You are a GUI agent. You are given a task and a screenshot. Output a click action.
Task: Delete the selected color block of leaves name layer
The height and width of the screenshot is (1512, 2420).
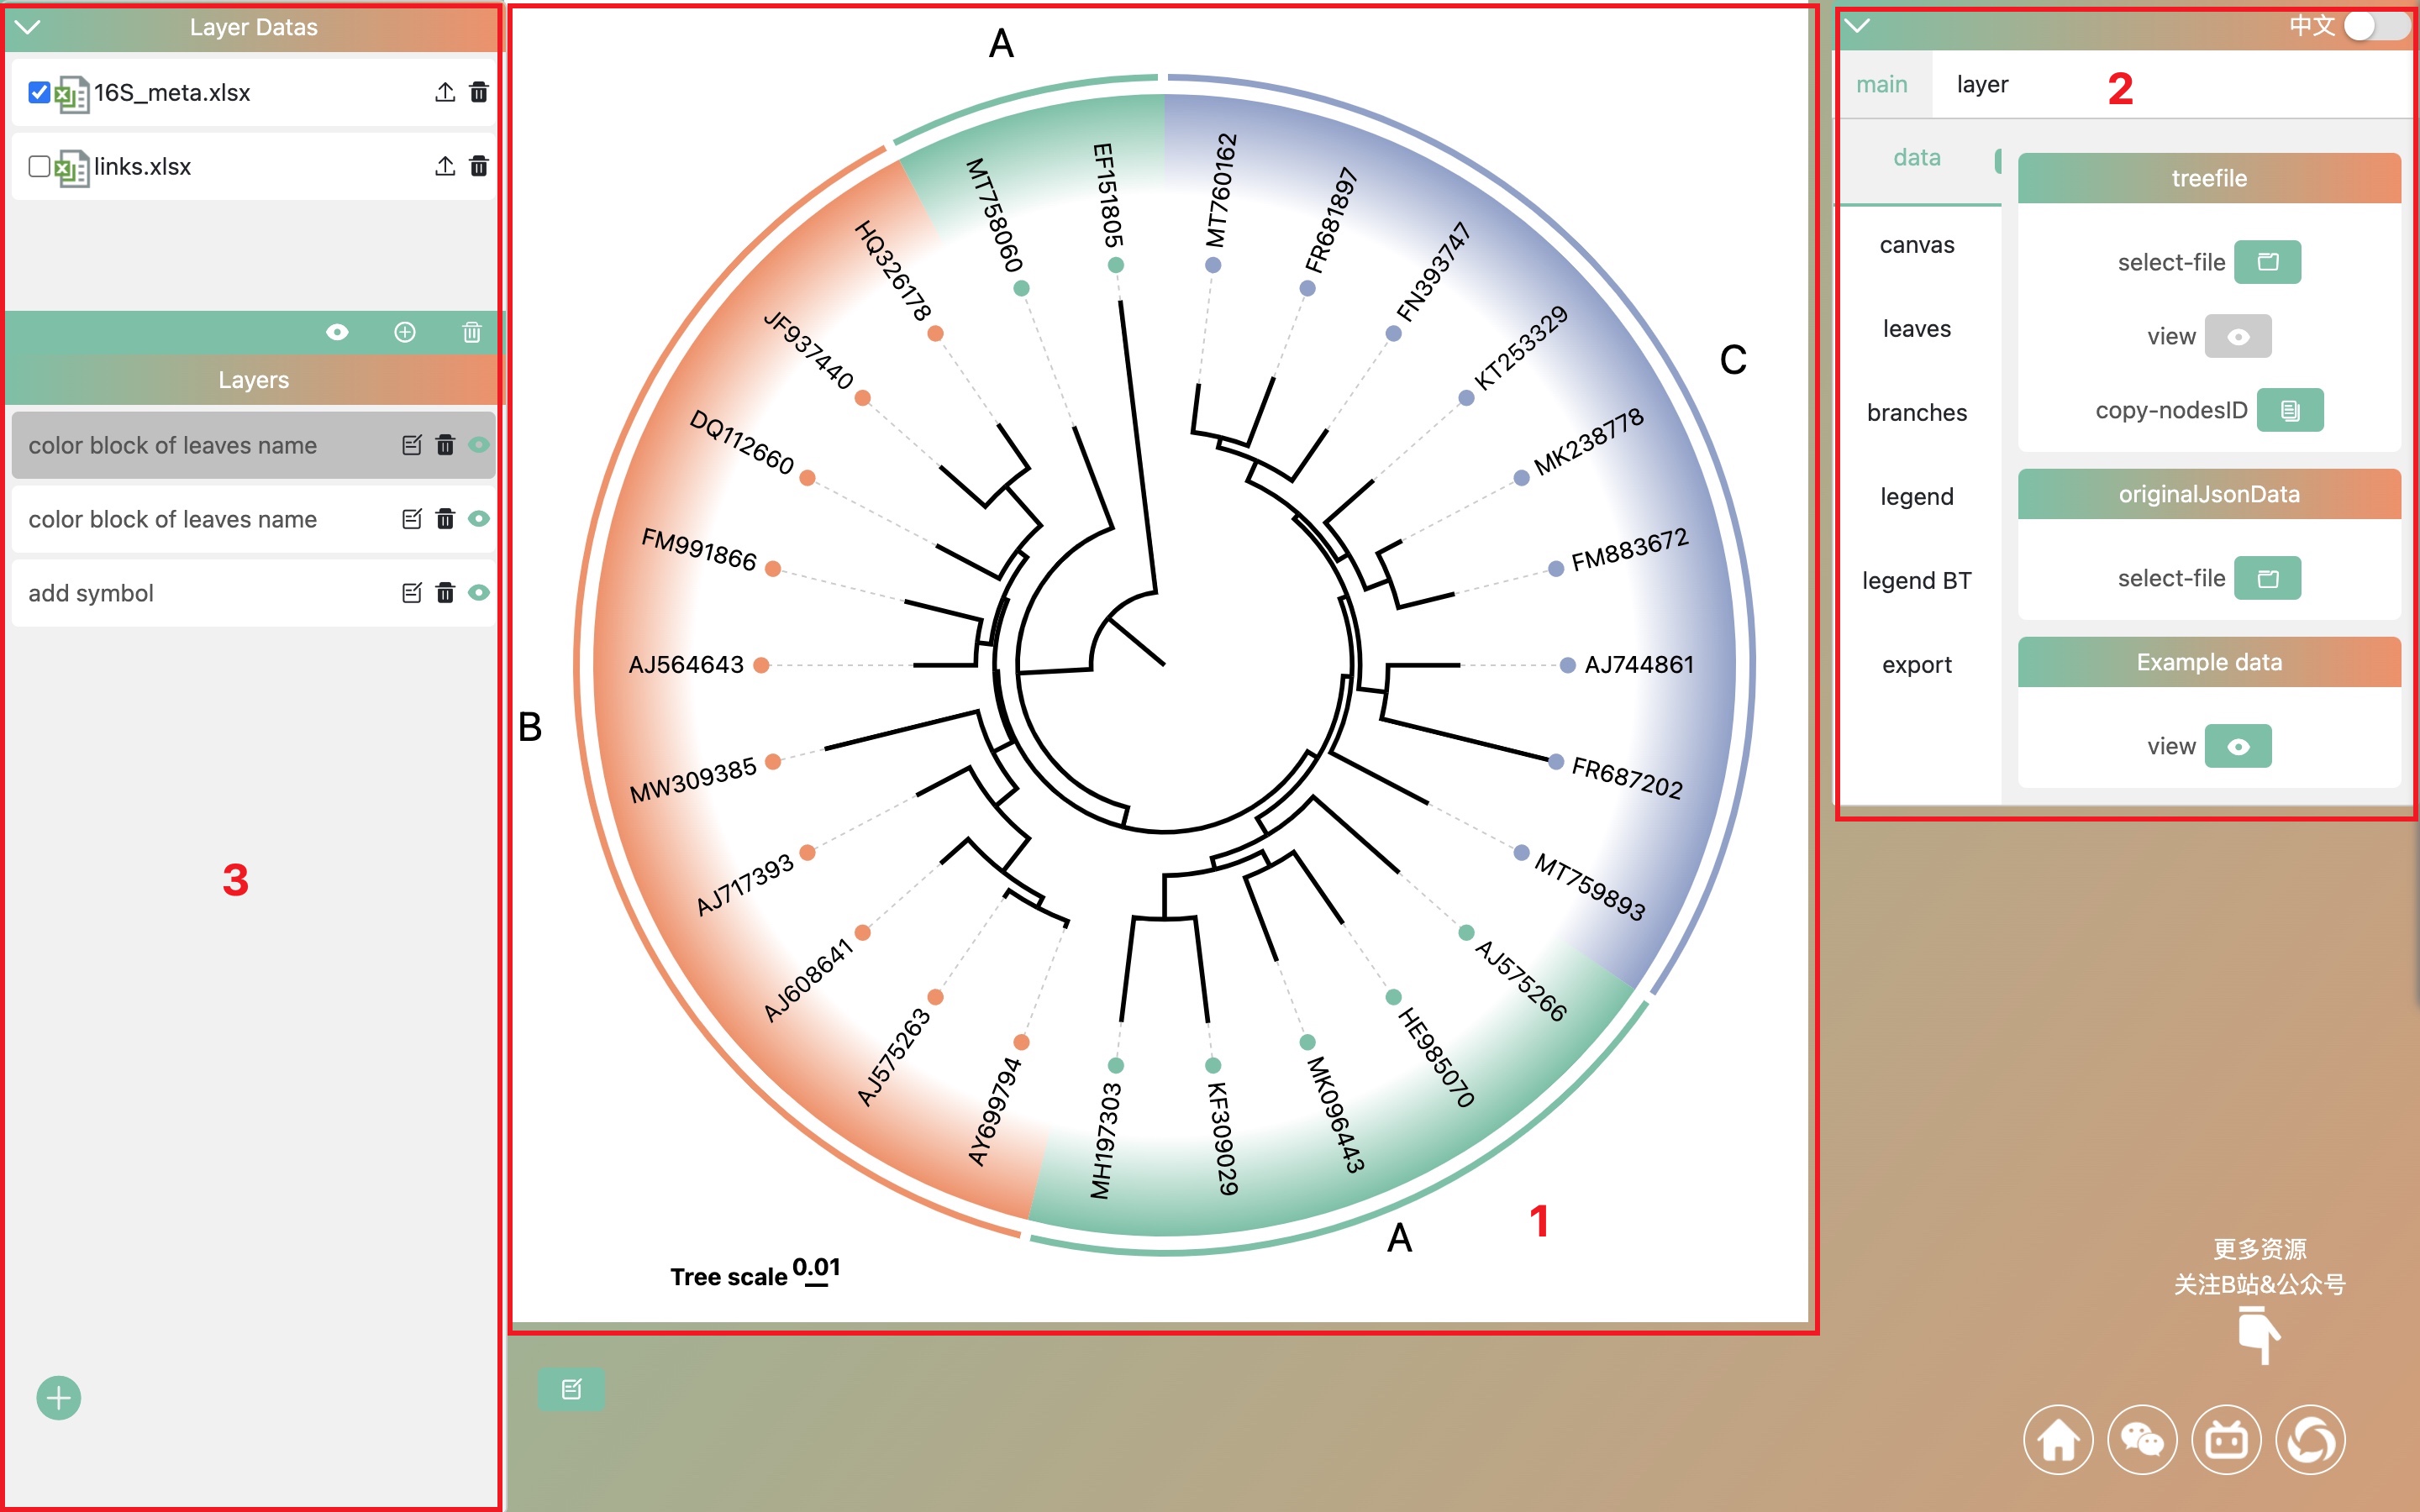pyautogui.click(x=446, y=445)
